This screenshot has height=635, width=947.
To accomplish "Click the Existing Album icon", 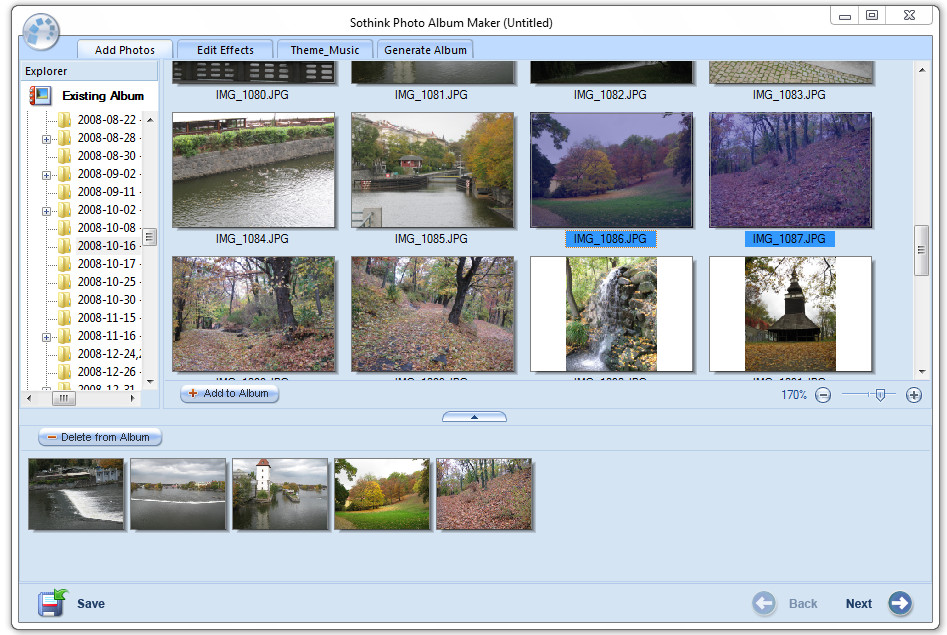I will click(40, 95).
